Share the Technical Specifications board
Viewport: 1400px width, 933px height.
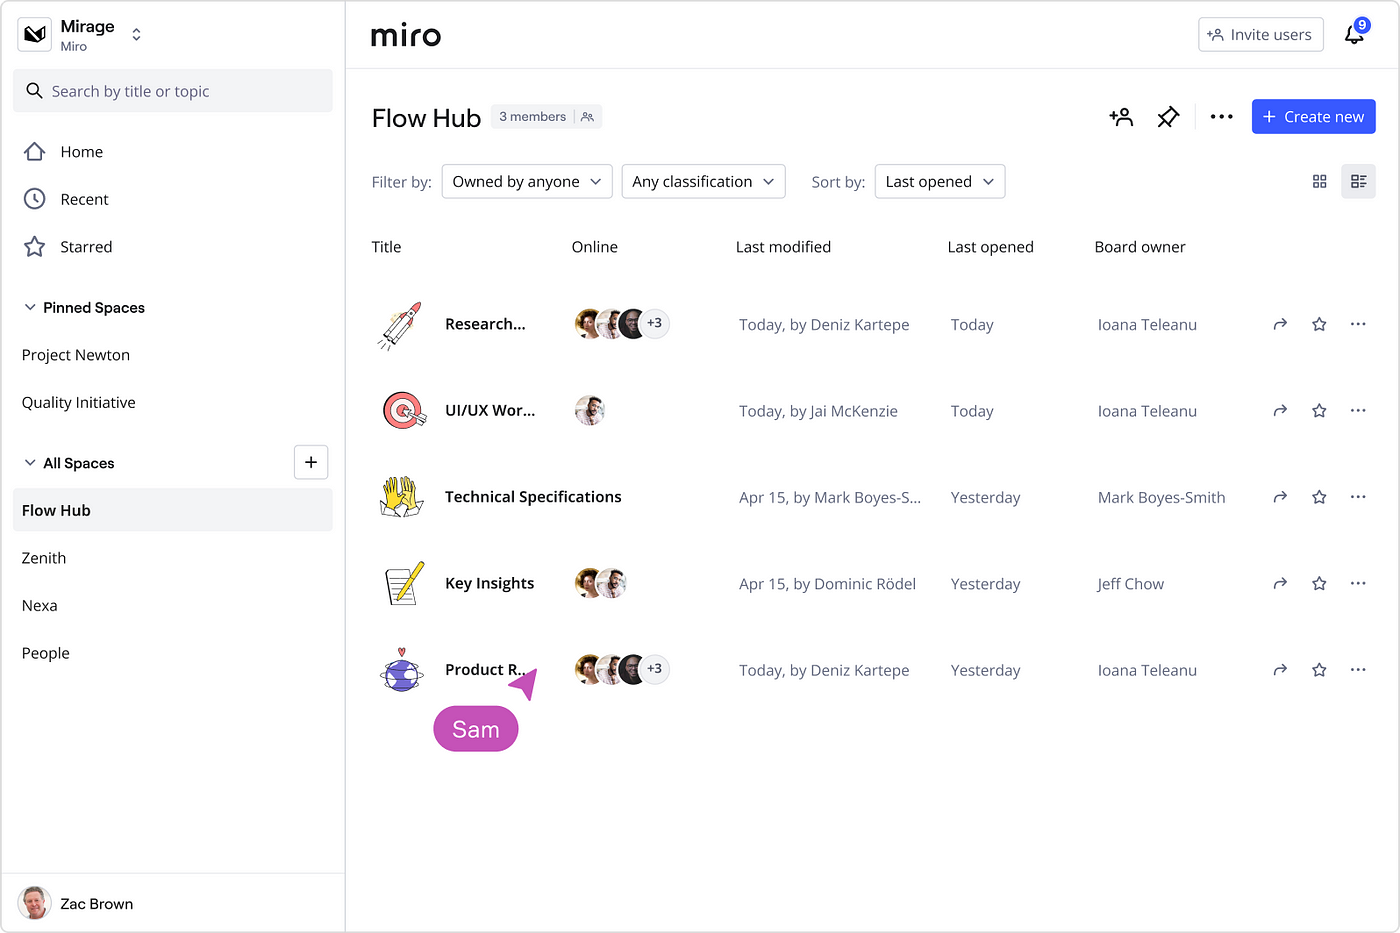coord(1280,497)
